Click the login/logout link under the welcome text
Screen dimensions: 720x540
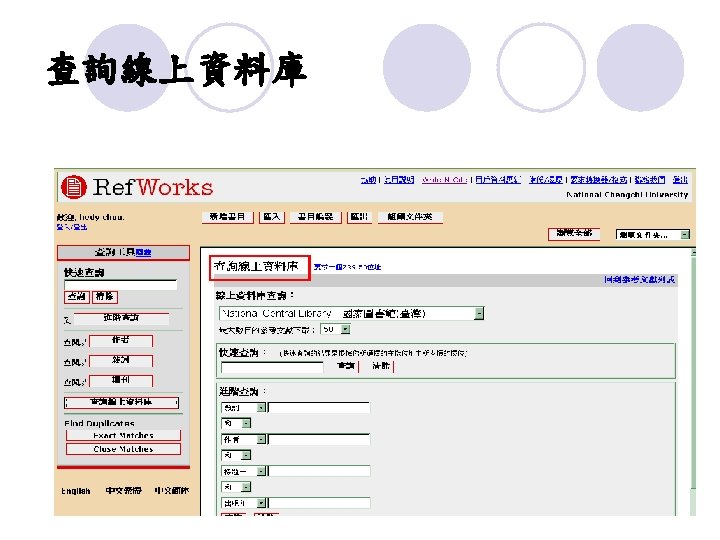72,227
